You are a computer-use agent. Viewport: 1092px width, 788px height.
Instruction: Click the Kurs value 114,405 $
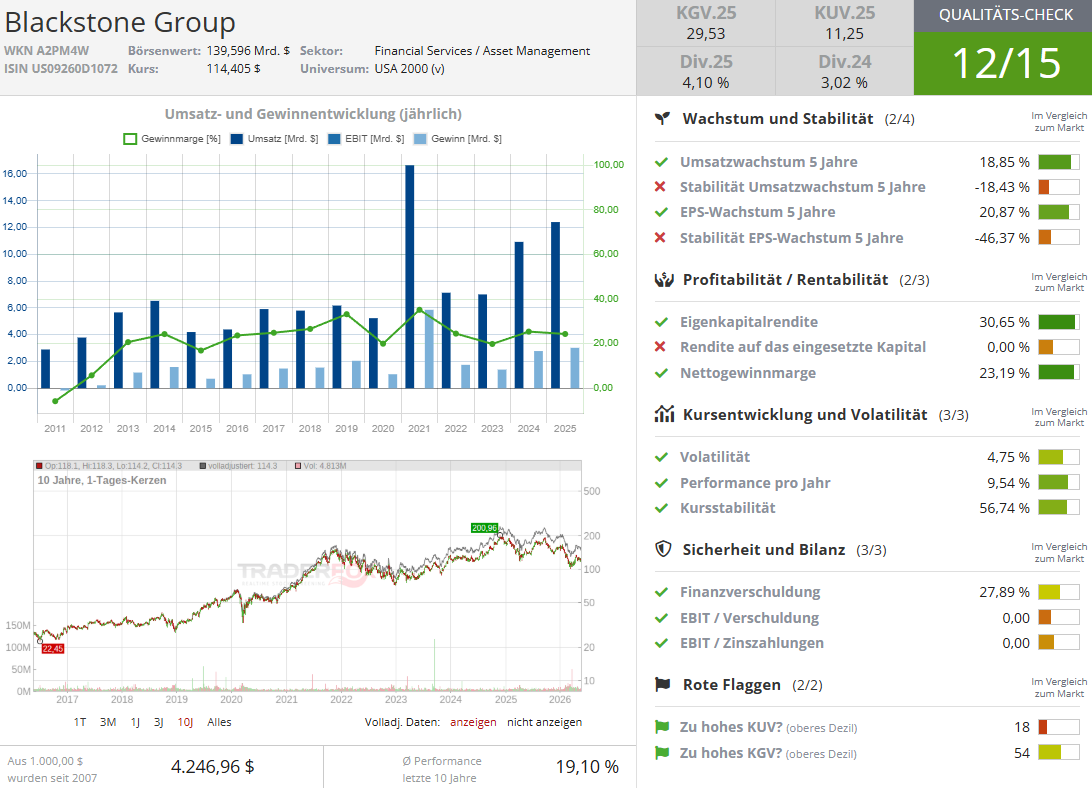tap(233, 69)
